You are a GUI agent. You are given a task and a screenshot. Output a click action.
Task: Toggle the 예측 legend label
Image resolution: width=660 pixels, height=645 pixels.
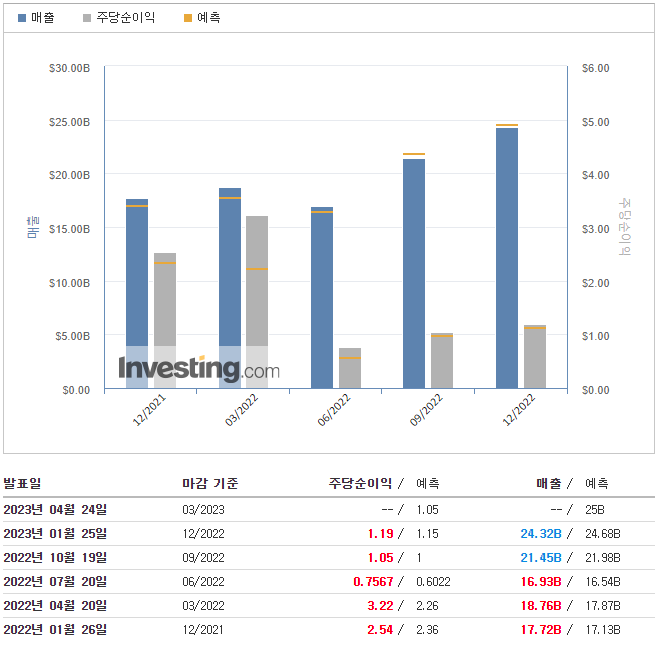point(209,18)
